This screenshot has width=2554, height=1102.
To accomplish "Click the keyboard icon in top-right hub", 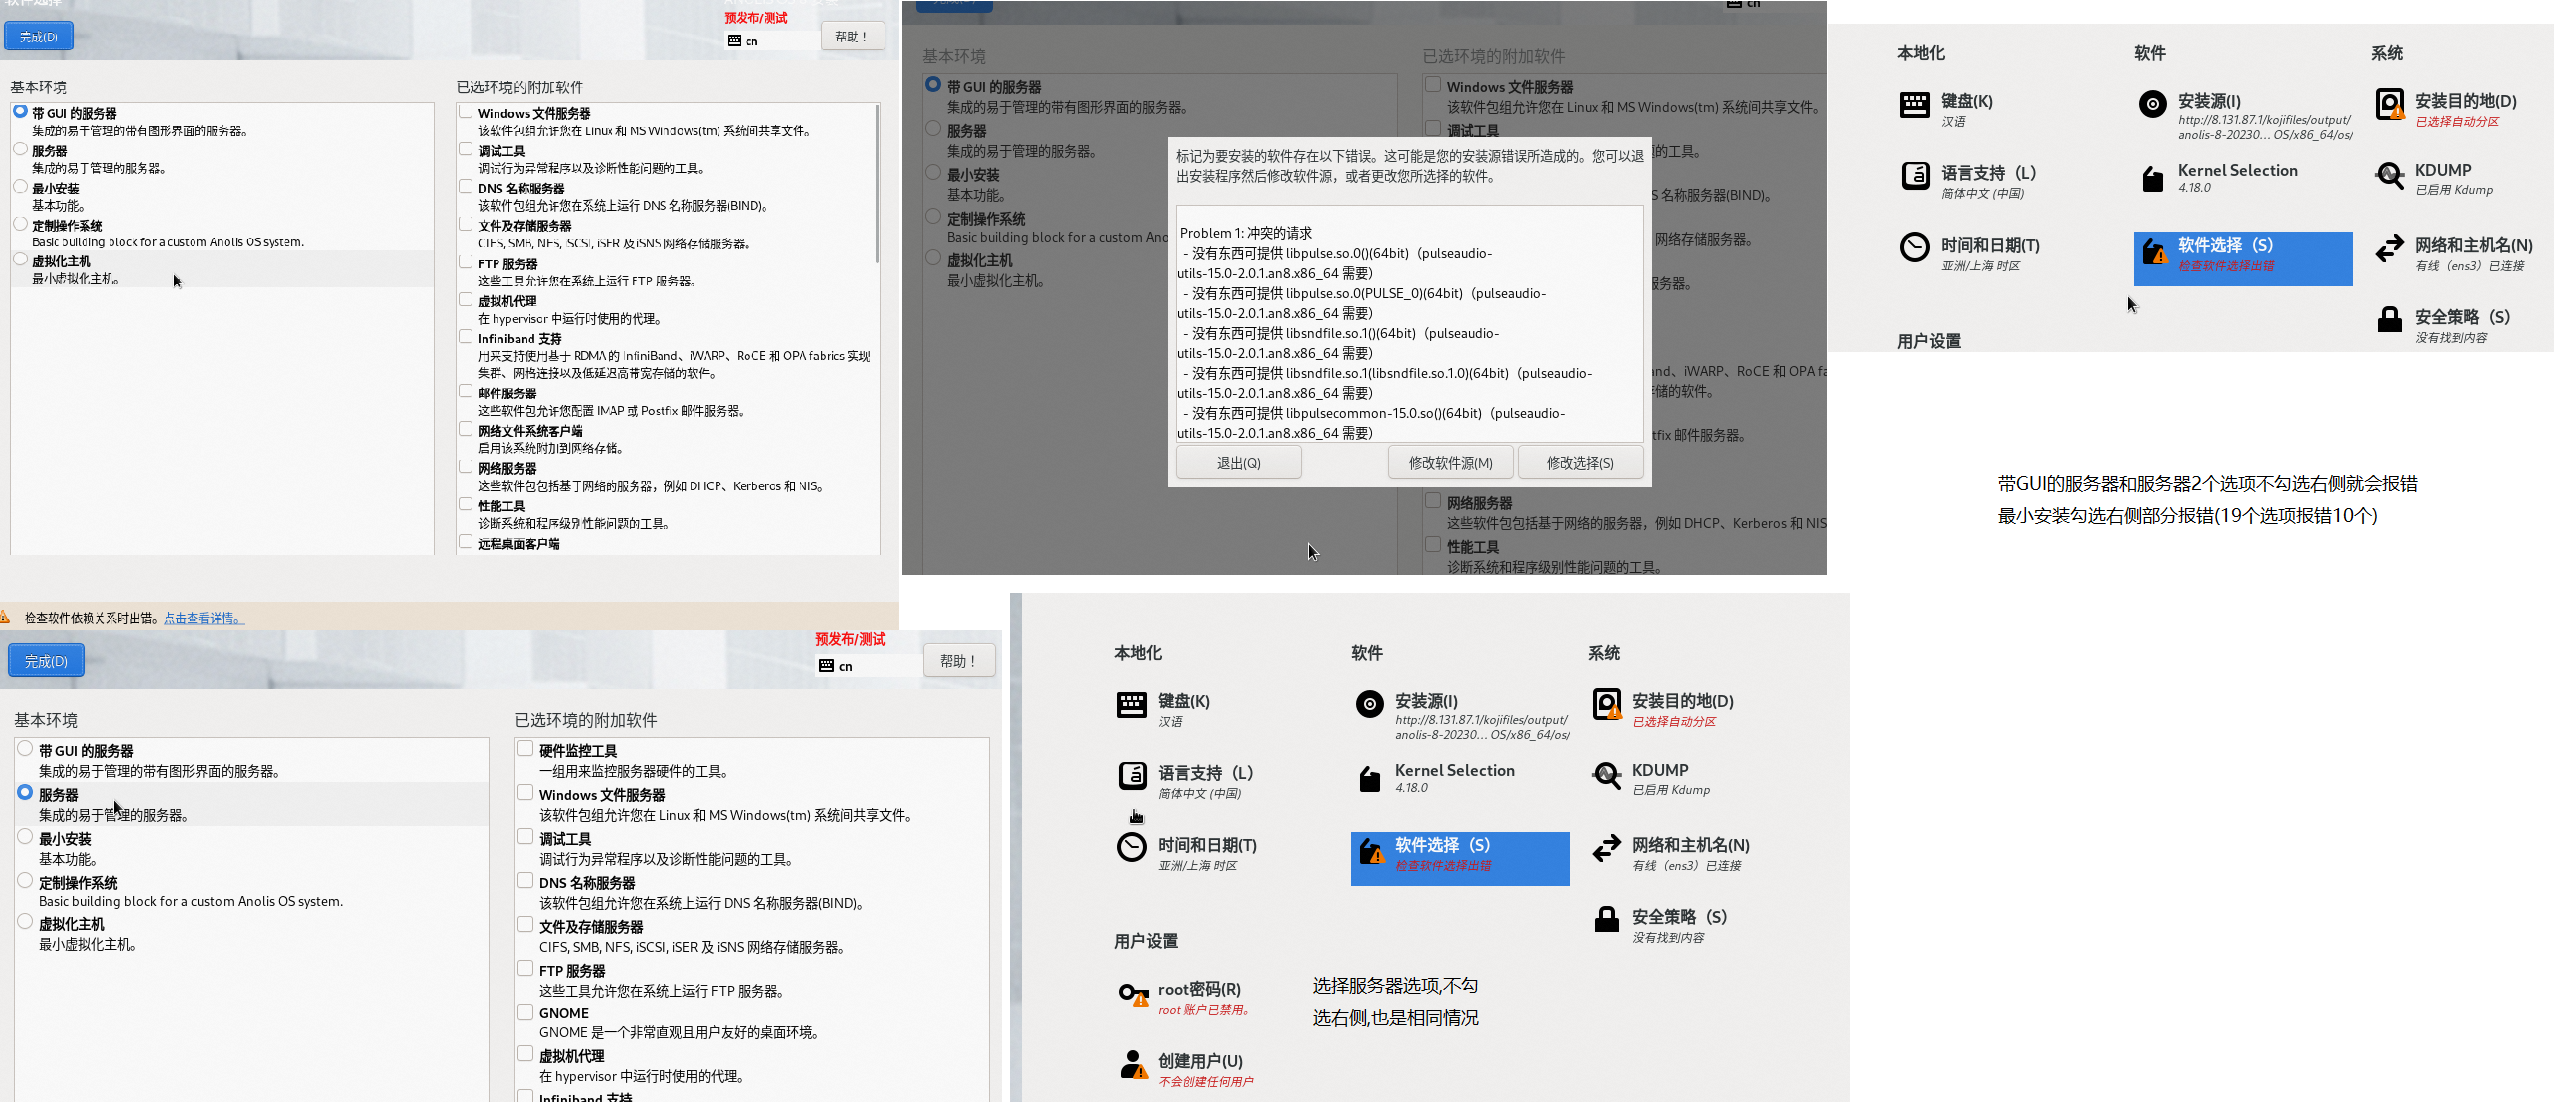I will tap(1914, 105).
